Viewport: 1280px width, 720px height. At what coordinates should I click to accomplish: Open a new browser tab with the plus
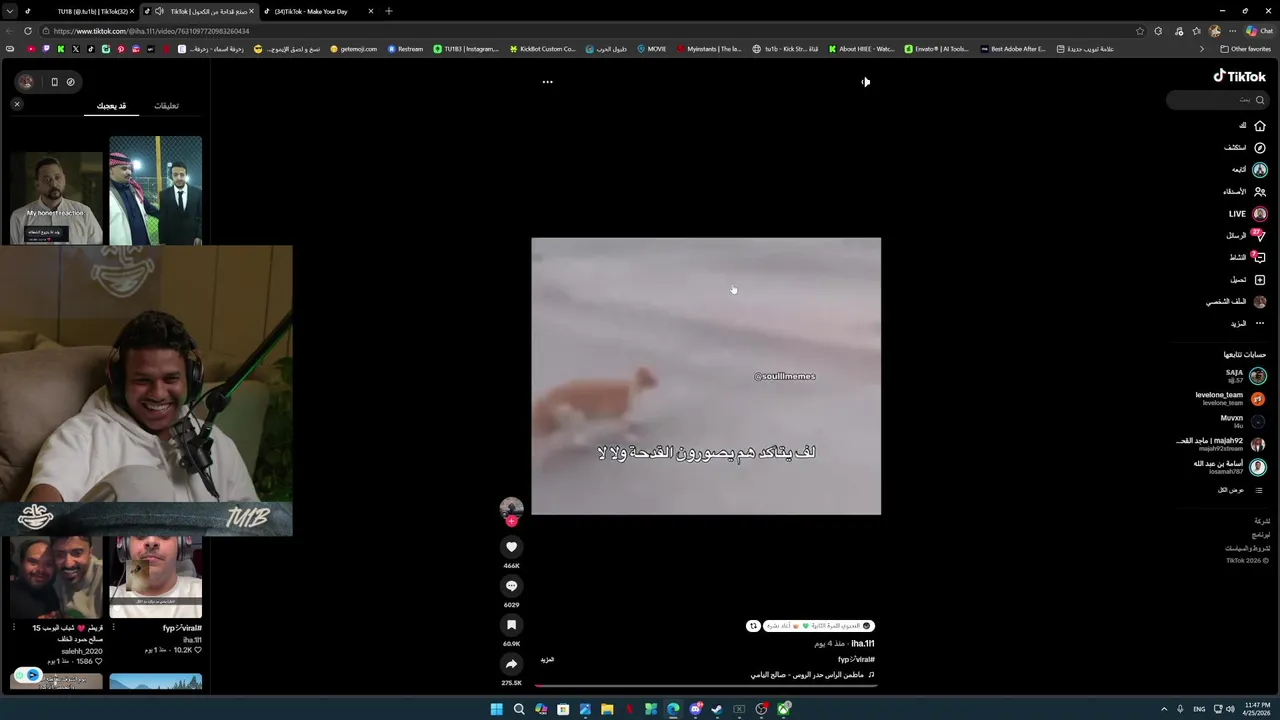(389, 11)
